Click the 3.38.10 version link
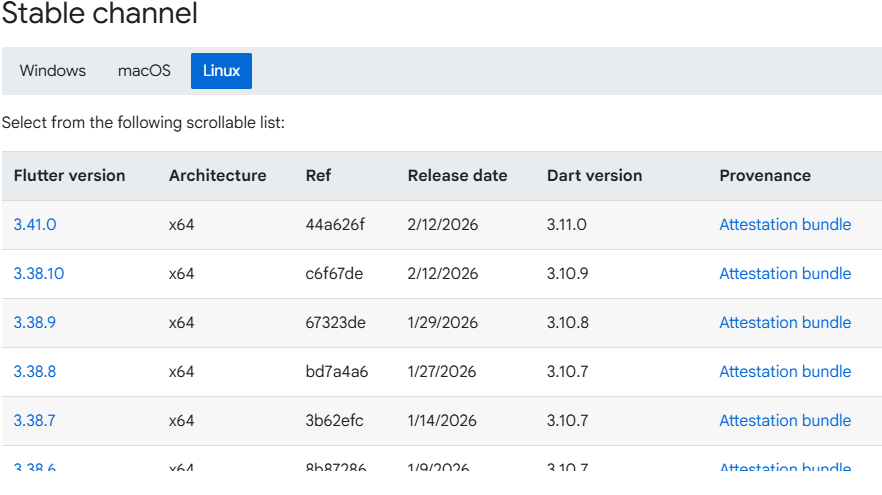The image size is (882, 495). point(39,274)
